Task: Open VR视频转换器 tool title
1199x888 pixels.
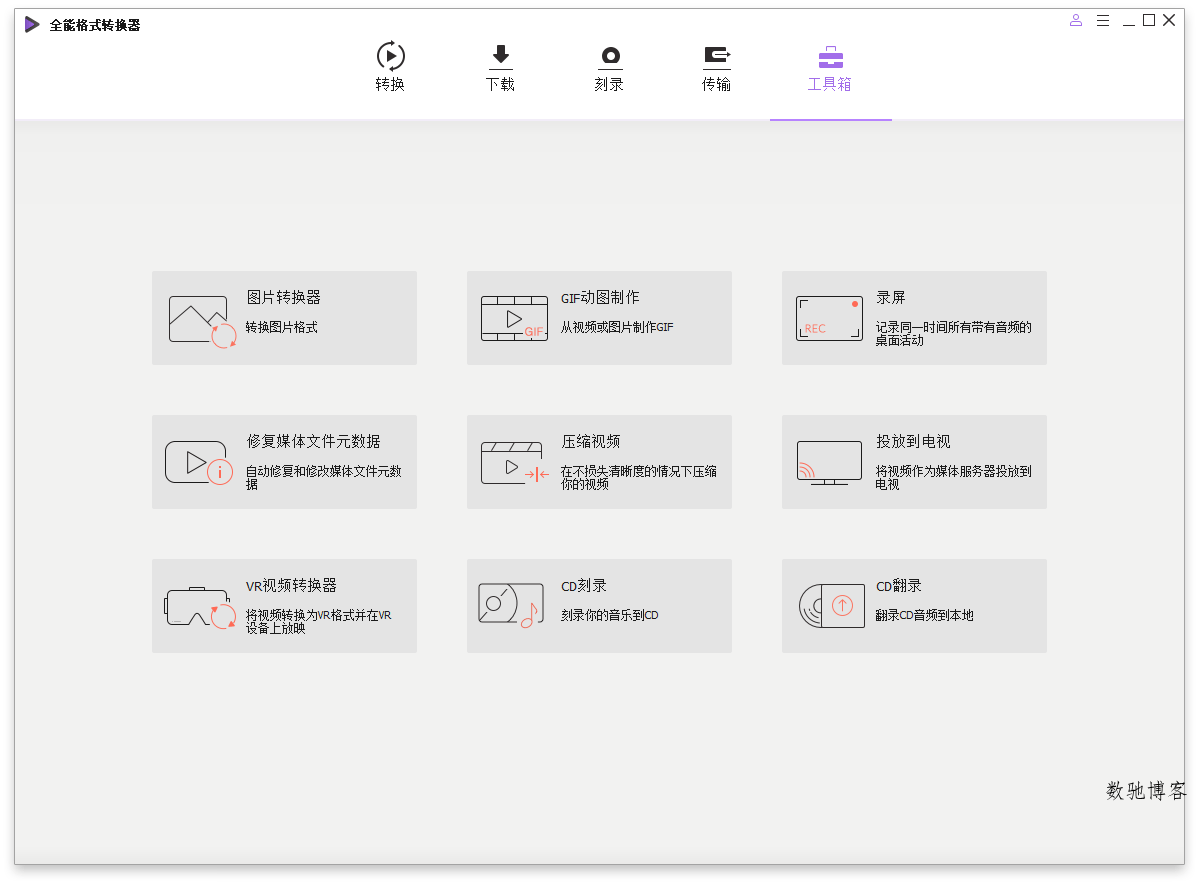Action: (291, 585)
